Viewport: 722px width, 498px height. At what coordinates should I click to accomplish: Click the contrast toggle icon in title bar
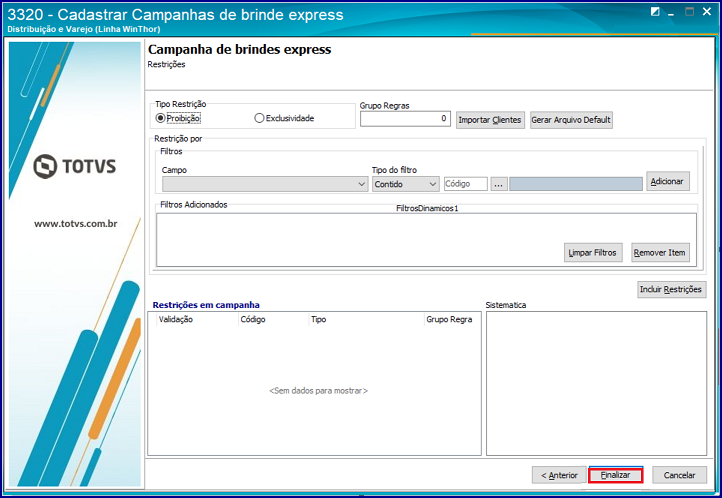(655, 12)
